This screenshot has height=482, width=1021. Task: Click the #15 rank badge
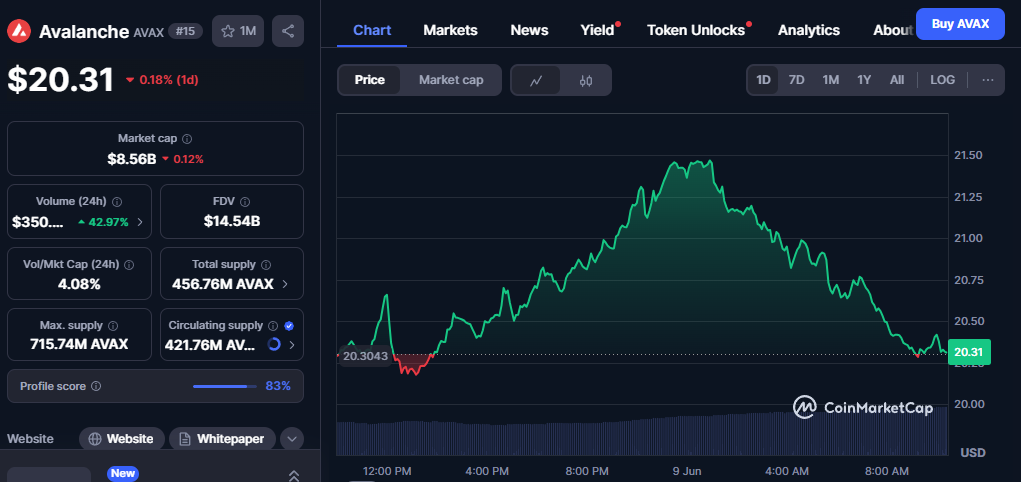point(186,31)
